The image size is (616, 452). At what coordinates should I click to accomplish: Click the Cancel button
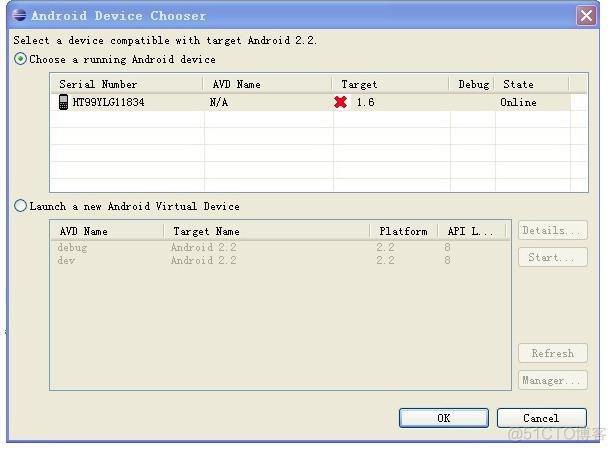[x=541, y=418]
